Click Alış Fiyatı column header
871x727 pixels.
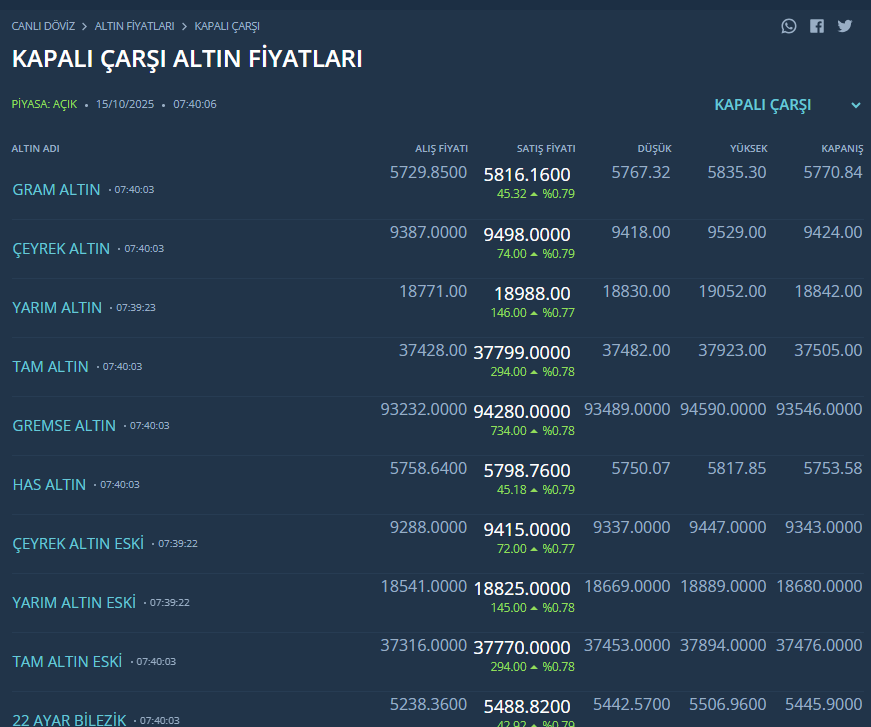[x=441, y=149]
